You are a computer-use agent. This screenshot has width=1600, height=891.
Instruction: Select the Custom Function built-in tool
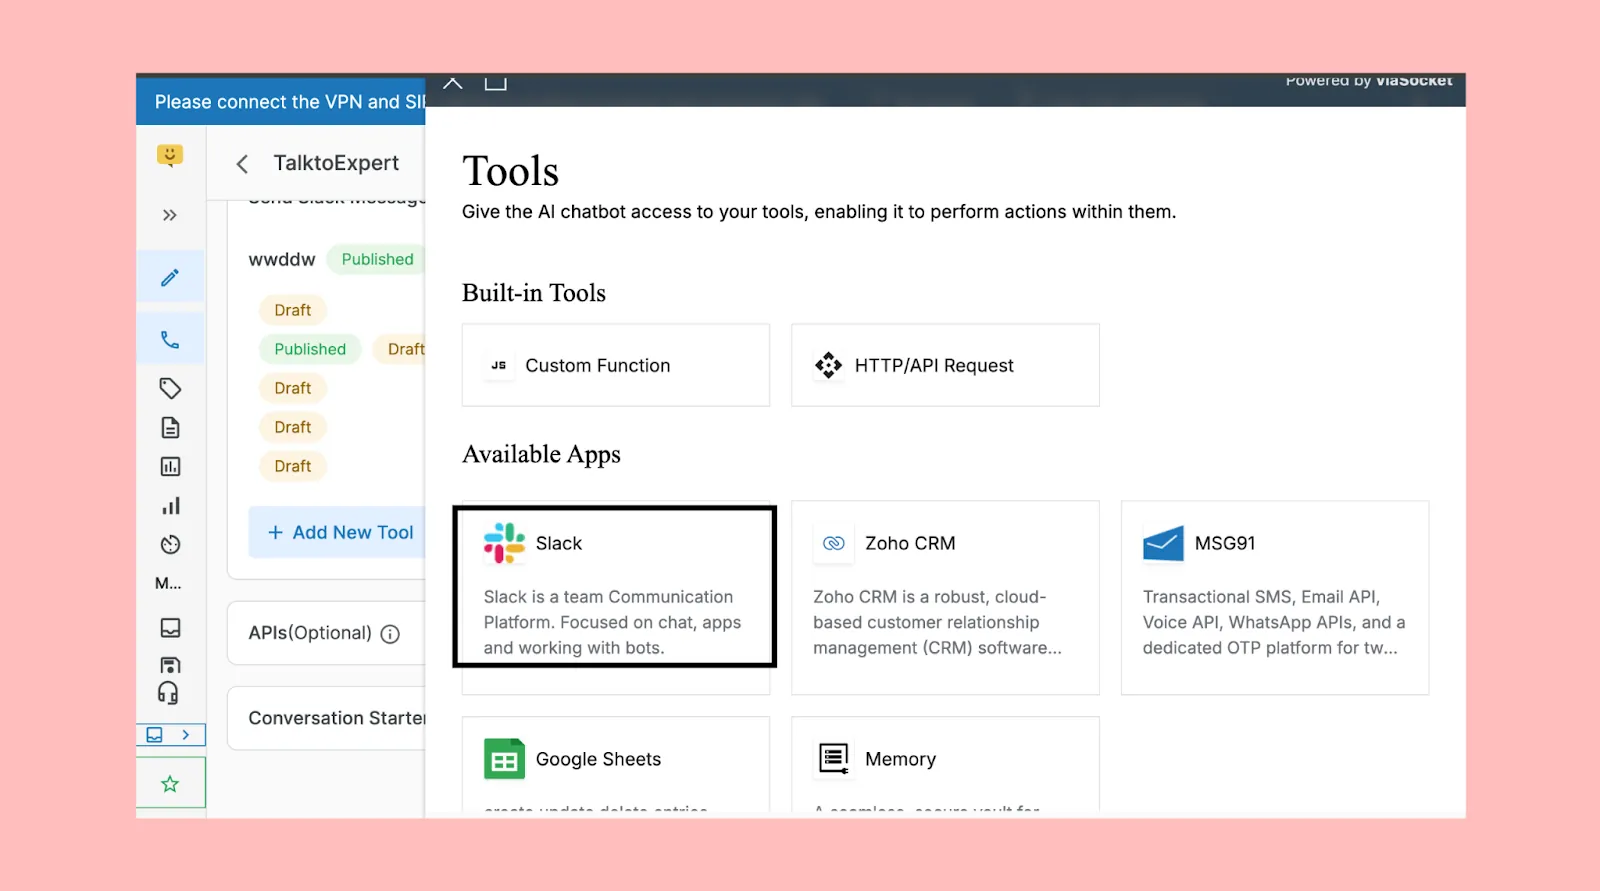point(616,365)
